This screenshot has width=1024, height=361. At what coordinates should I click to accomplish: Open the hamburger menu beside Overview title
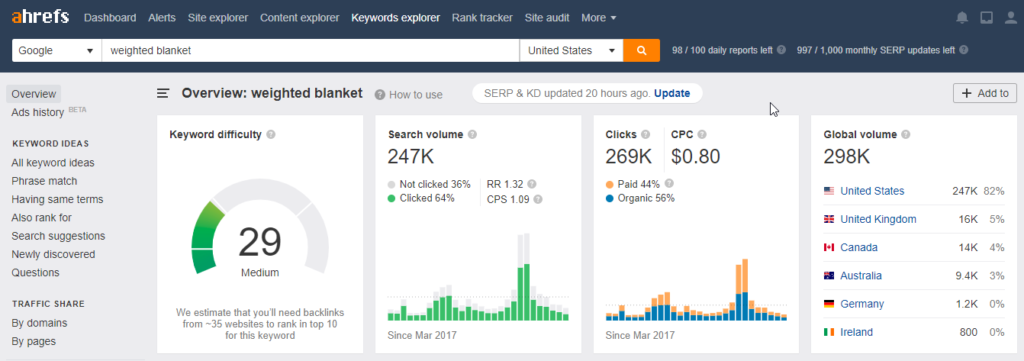click(x=163, y=93)
